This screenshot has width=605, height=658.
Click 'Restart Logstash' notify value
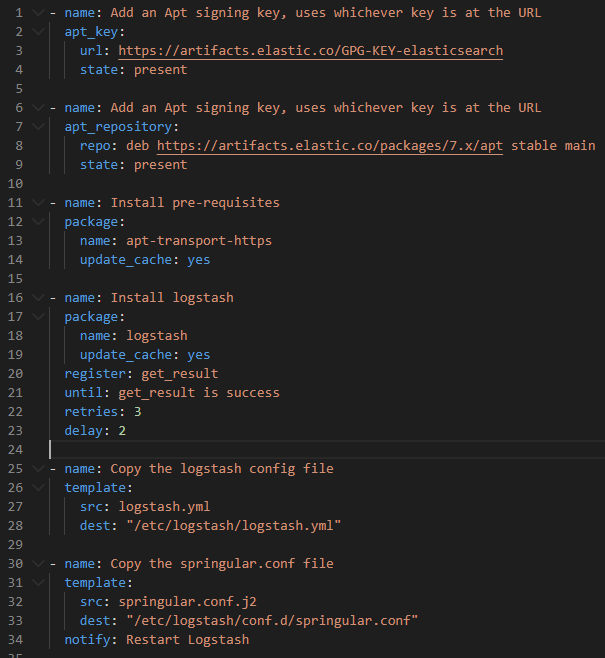coord(188,640)
